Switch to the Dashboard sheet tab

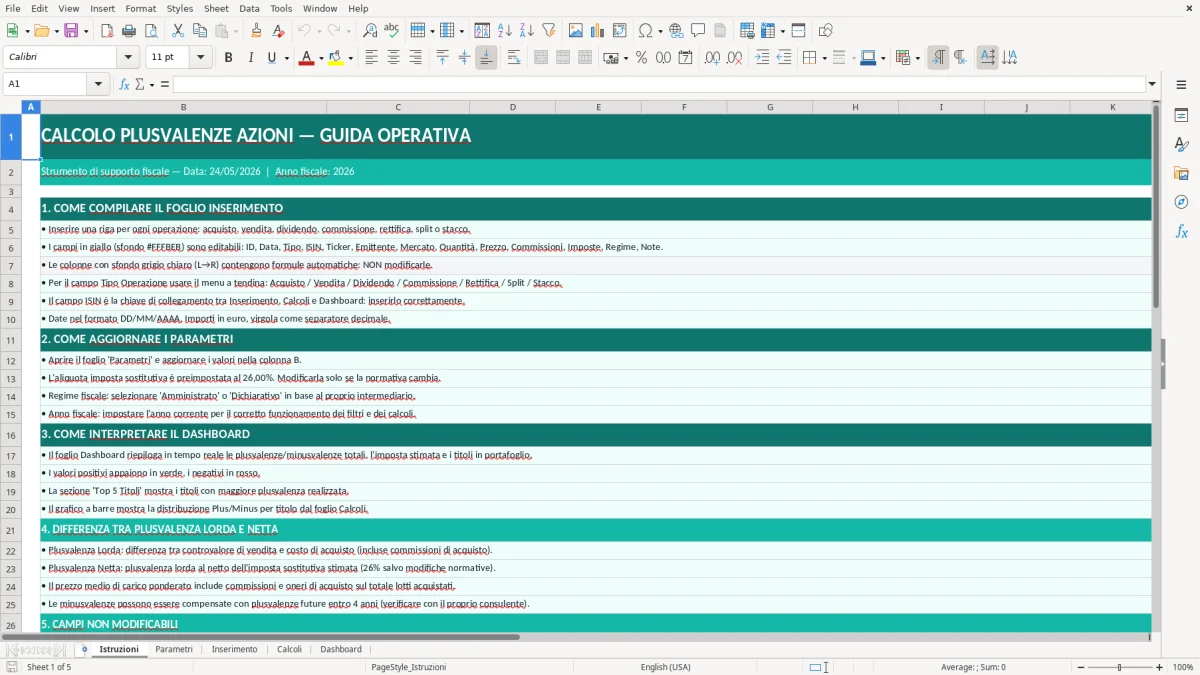[341, 649]
